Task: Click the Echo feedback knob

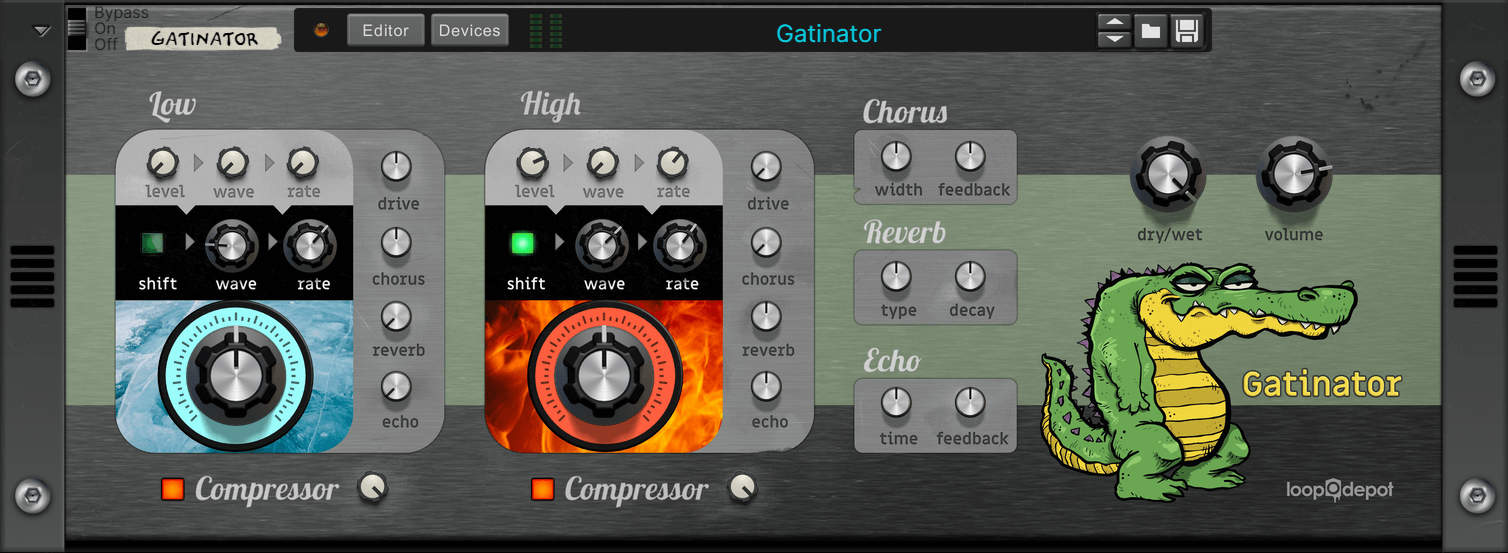Action: click(x=970, y=403)
